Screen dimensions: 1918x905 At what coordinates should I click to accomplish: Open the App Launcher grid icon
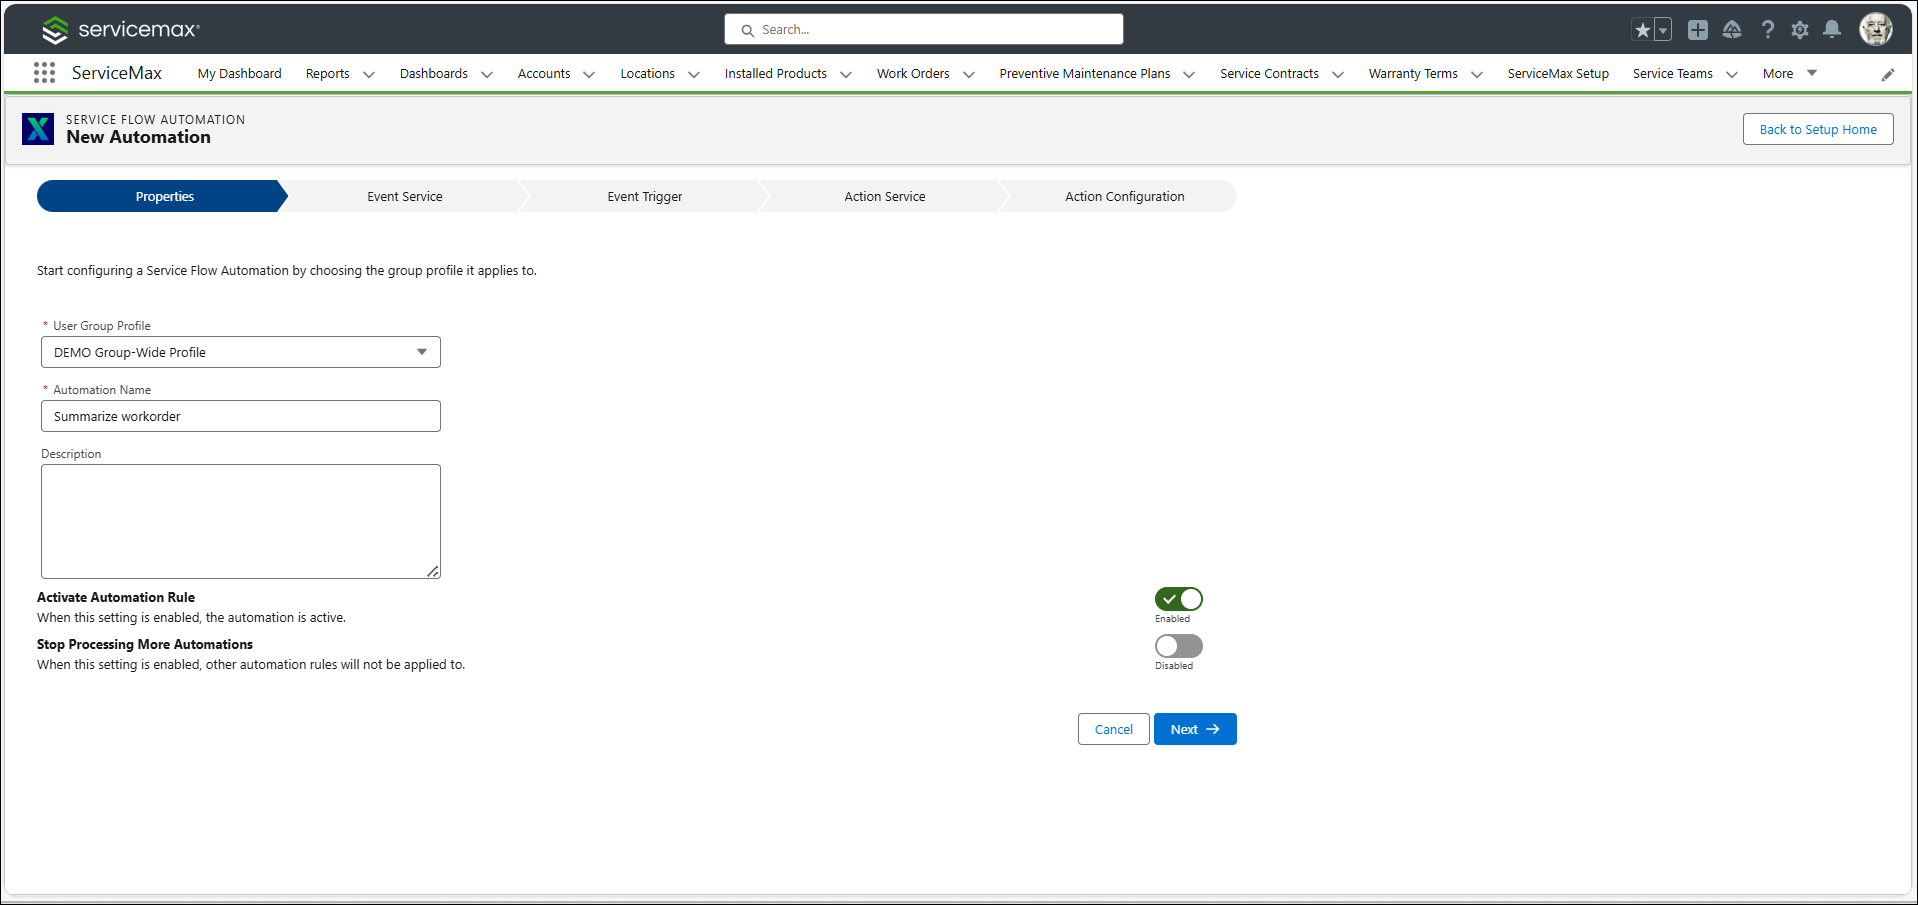click(x=44, y=73)
